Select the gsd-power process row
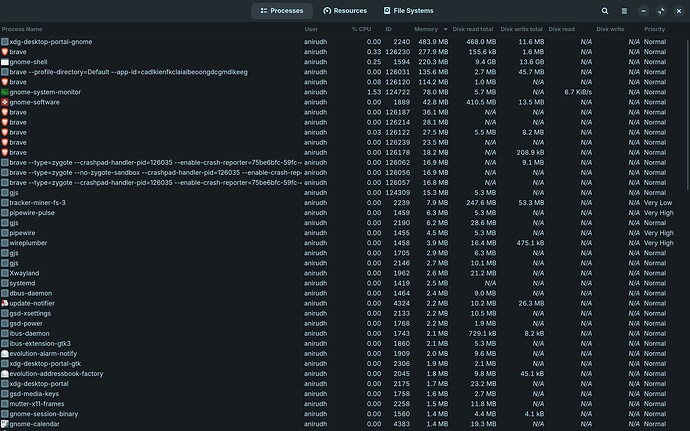This screenshot has height=431, width=690. 343,324
